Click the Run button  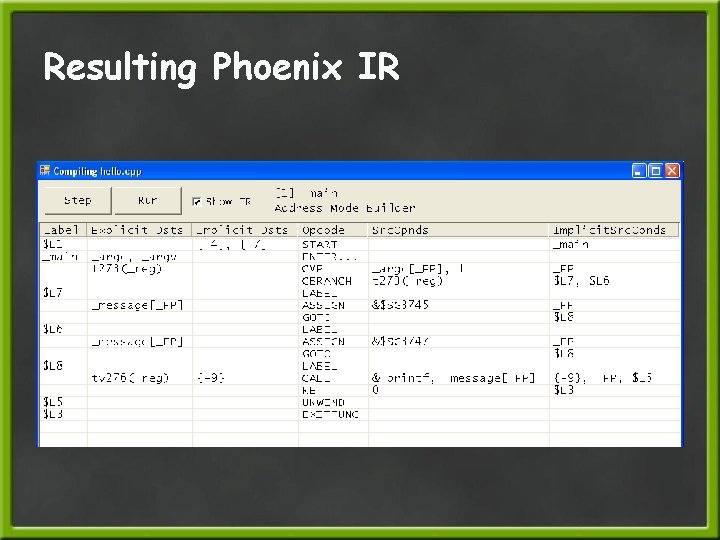pos(148,201)
